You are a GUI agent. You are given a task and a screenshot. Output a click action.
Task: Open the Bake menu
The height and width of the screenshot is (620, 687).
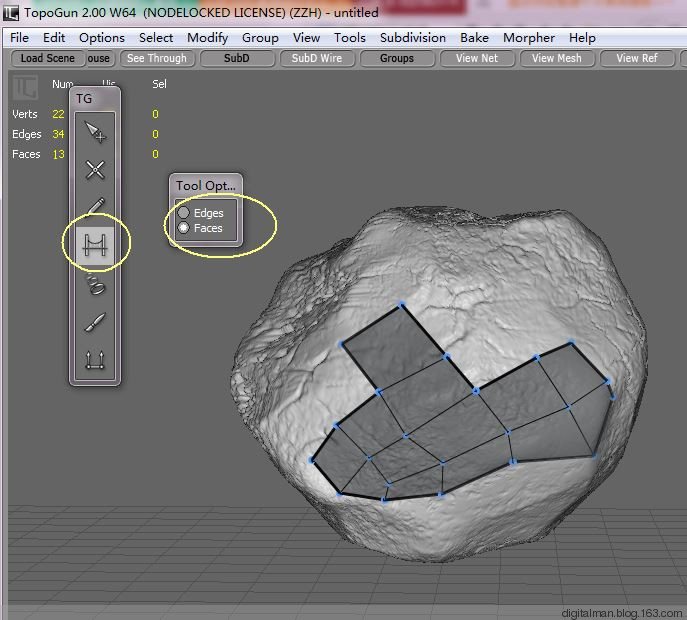[474, 38]
